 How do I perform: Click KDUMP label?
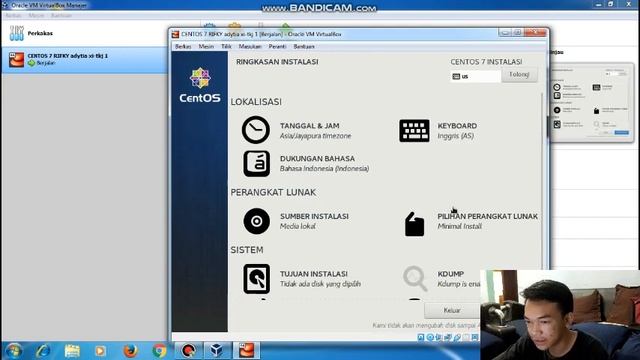click(x=451, y=274)
